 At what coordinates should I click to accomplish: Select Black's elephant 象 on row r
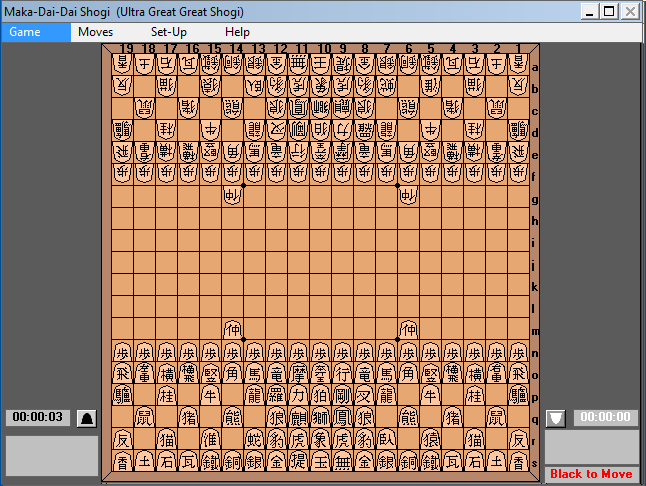point(321,439)
